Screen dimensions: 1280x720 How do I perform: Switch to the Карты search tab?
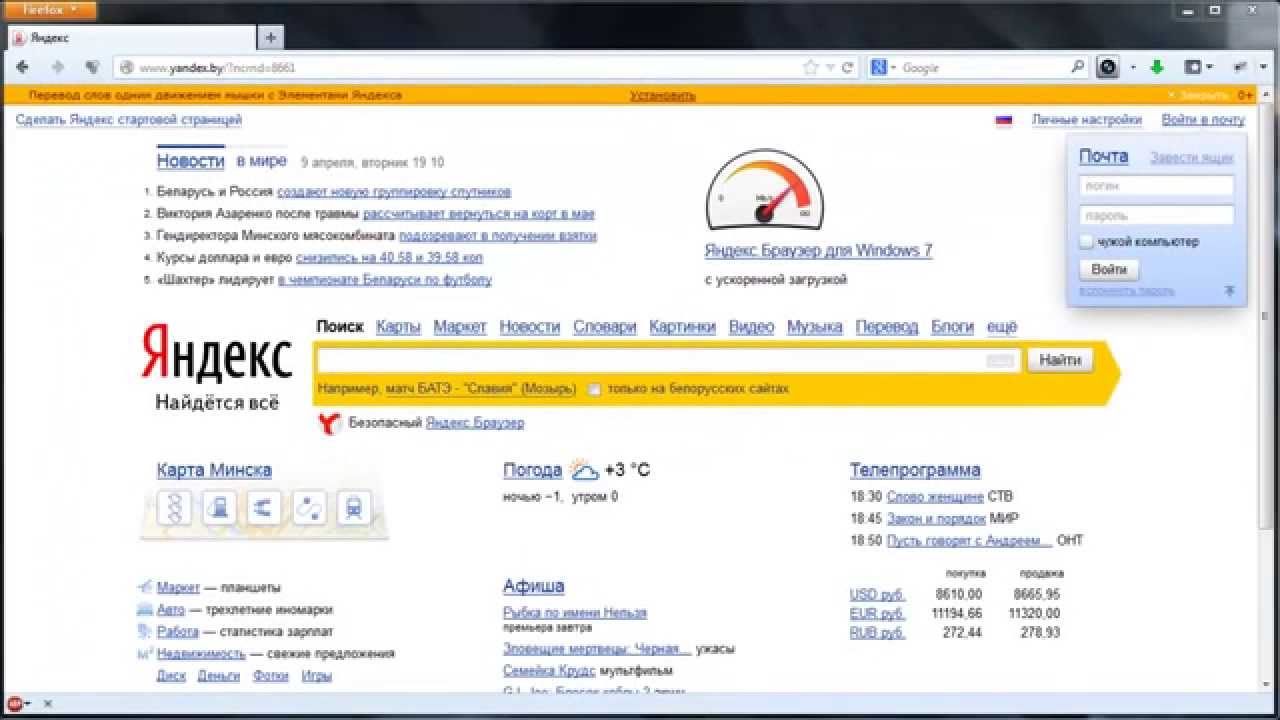coord(398,327)
